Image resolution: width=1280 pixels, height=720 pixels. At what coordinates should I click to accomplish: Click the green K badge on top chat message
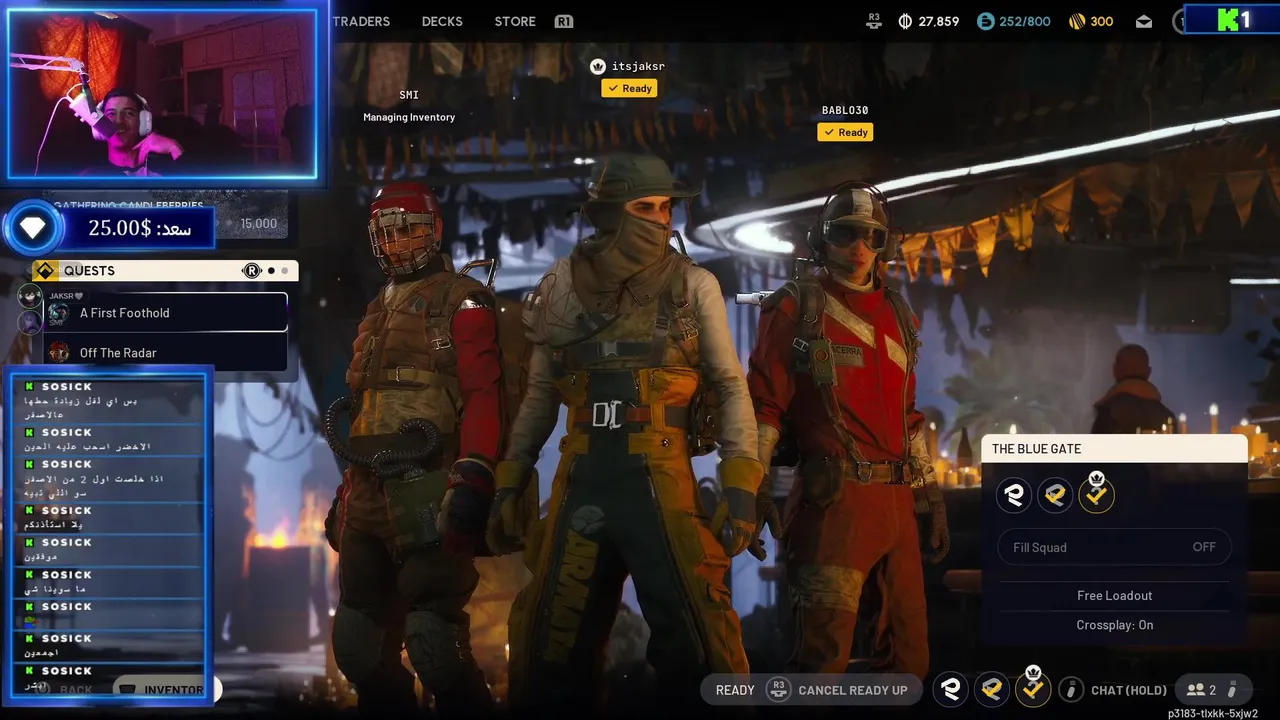click(29, 386)
